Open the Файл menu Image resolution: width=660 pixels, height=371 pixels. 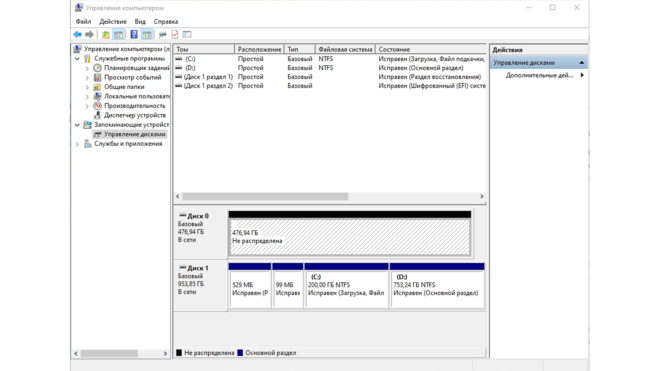click(x=83, y=21)
